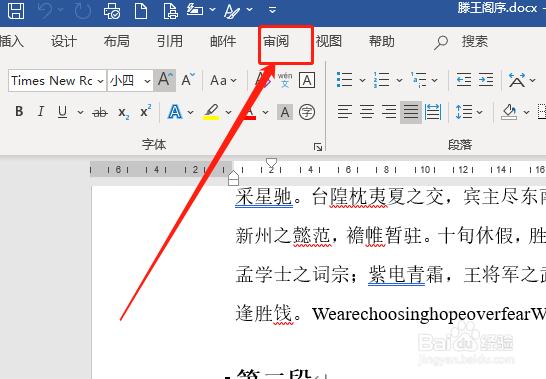Open line and paragraph spacing options
The image size is (546, 379).
465,112
